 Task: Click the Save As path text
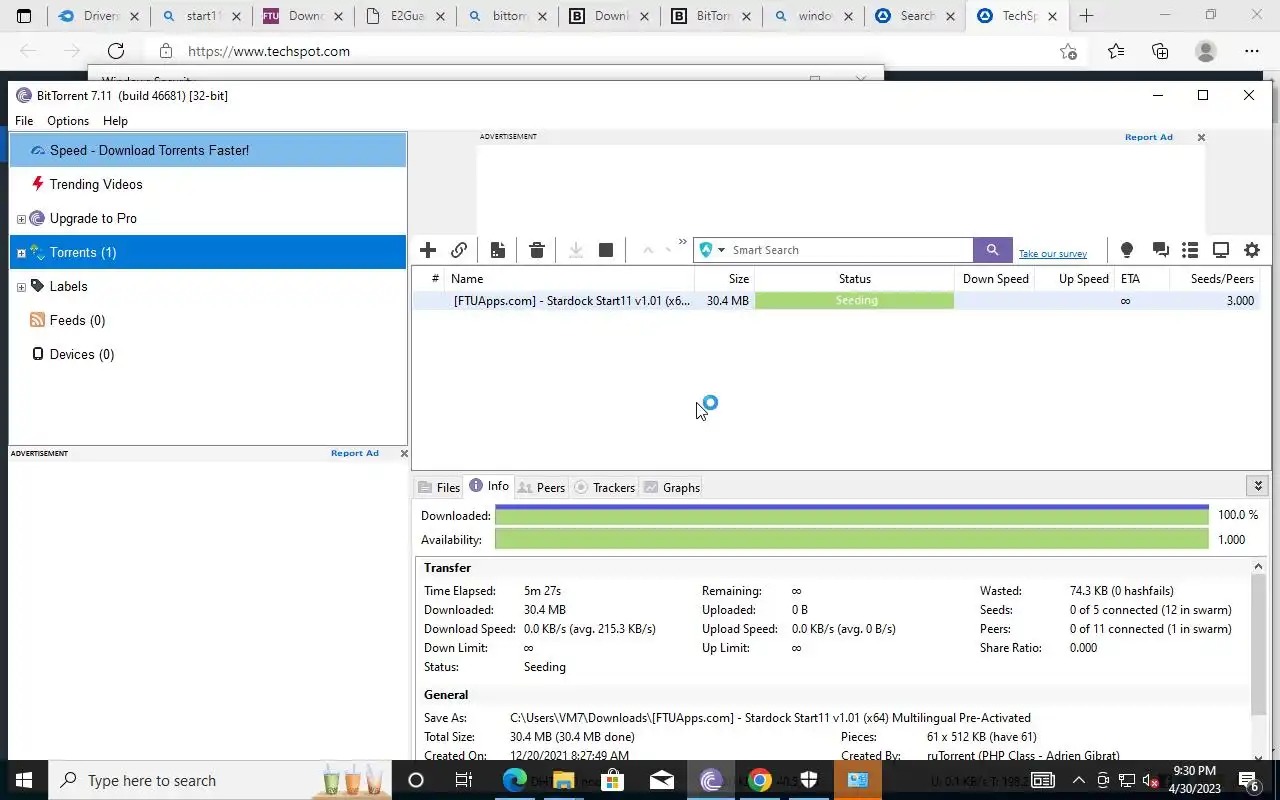770,718
